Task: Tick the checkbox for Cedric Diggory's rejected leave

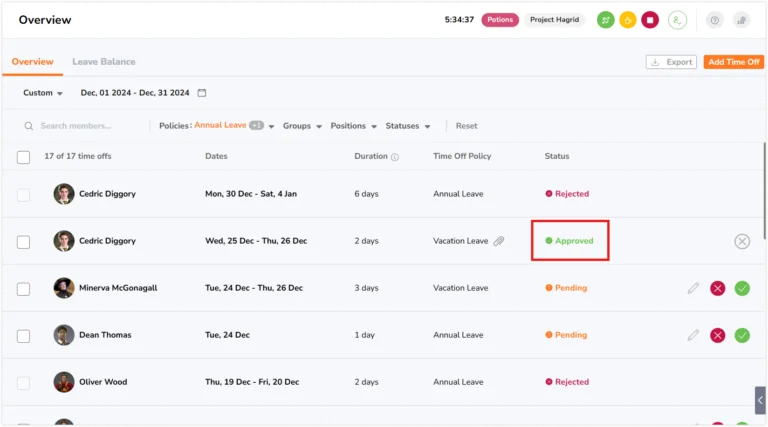Action: 24,195
